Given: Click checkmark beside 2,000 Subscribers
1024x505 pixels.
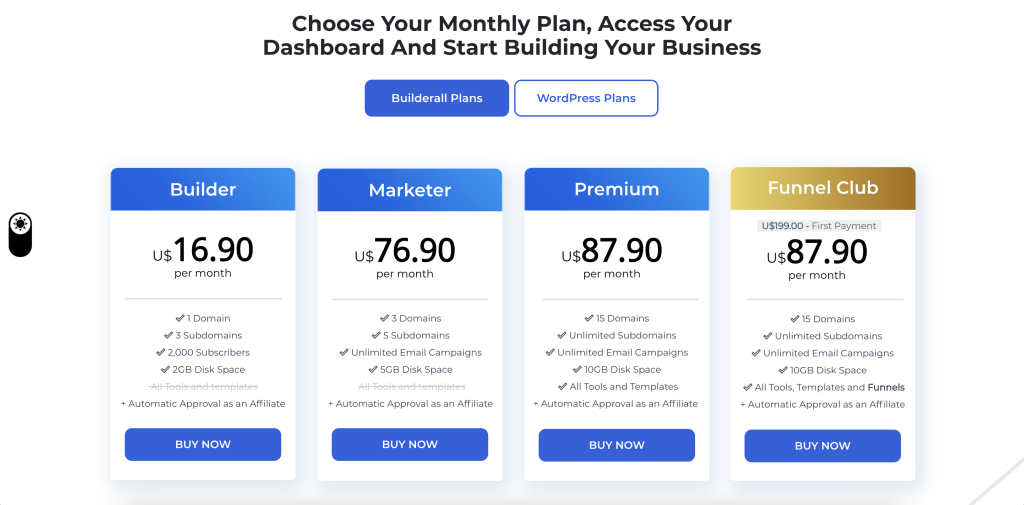Looking at the screenshot, I should pyautogui.click(x=161, y=352).
